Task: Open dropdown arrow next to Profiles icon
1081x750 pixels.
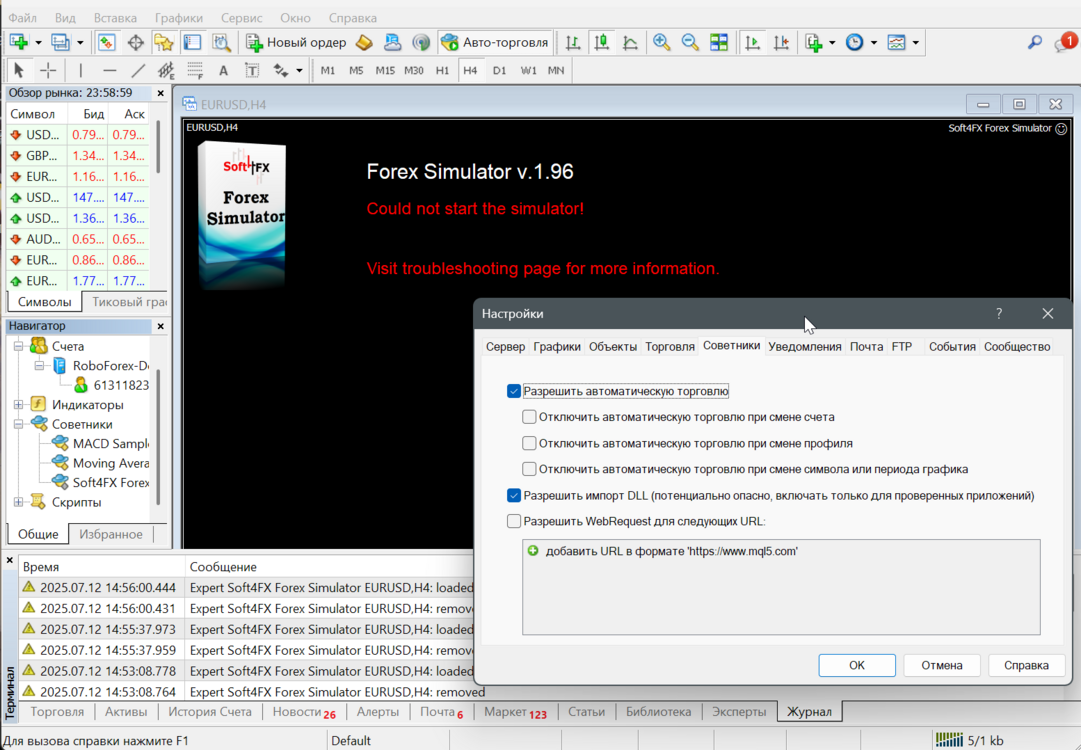Action: coord(80,43)
